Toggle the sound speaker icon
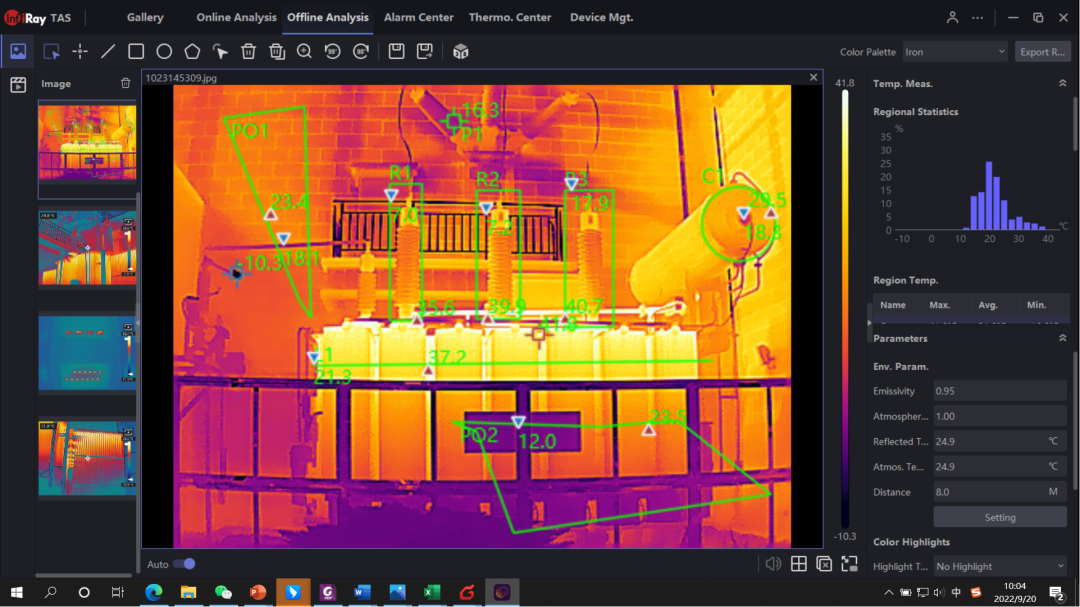Image resolution: width=1080 pixels, height=607 pixels. pos(773,564)
